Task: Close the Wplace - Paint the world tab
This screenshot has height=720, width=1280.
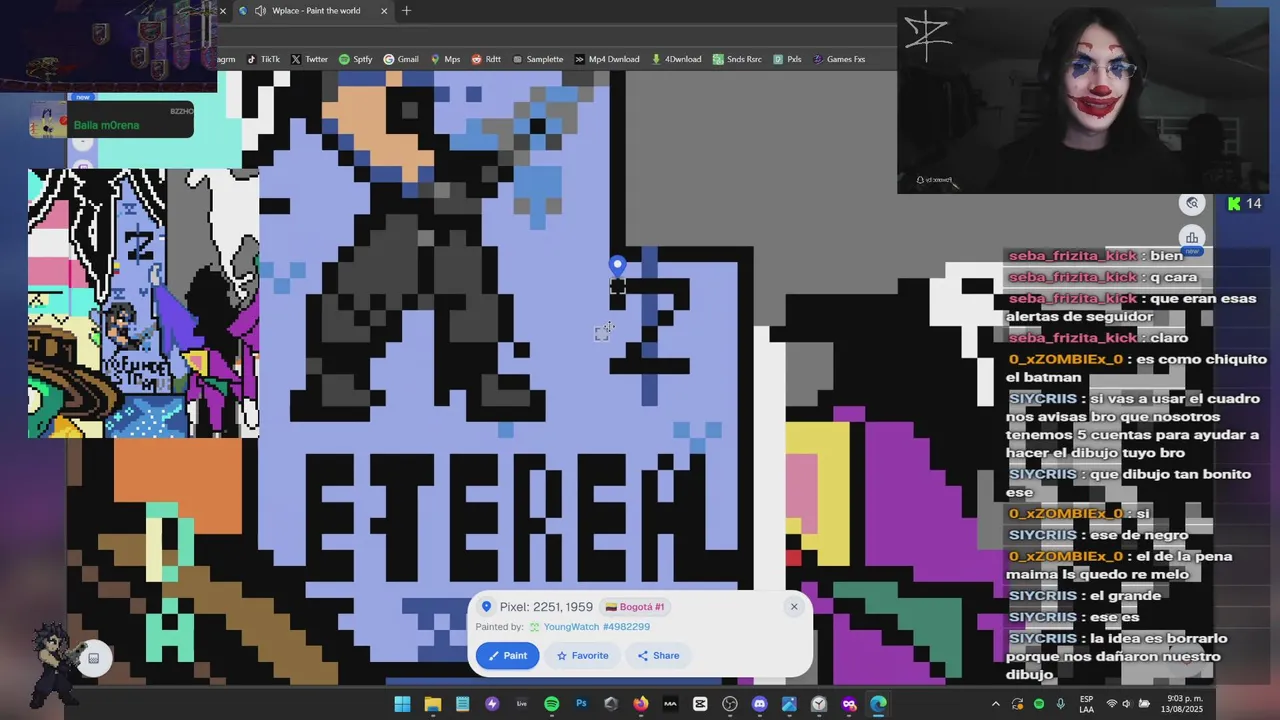Action: pyautogui.click(x=384, y=11)
